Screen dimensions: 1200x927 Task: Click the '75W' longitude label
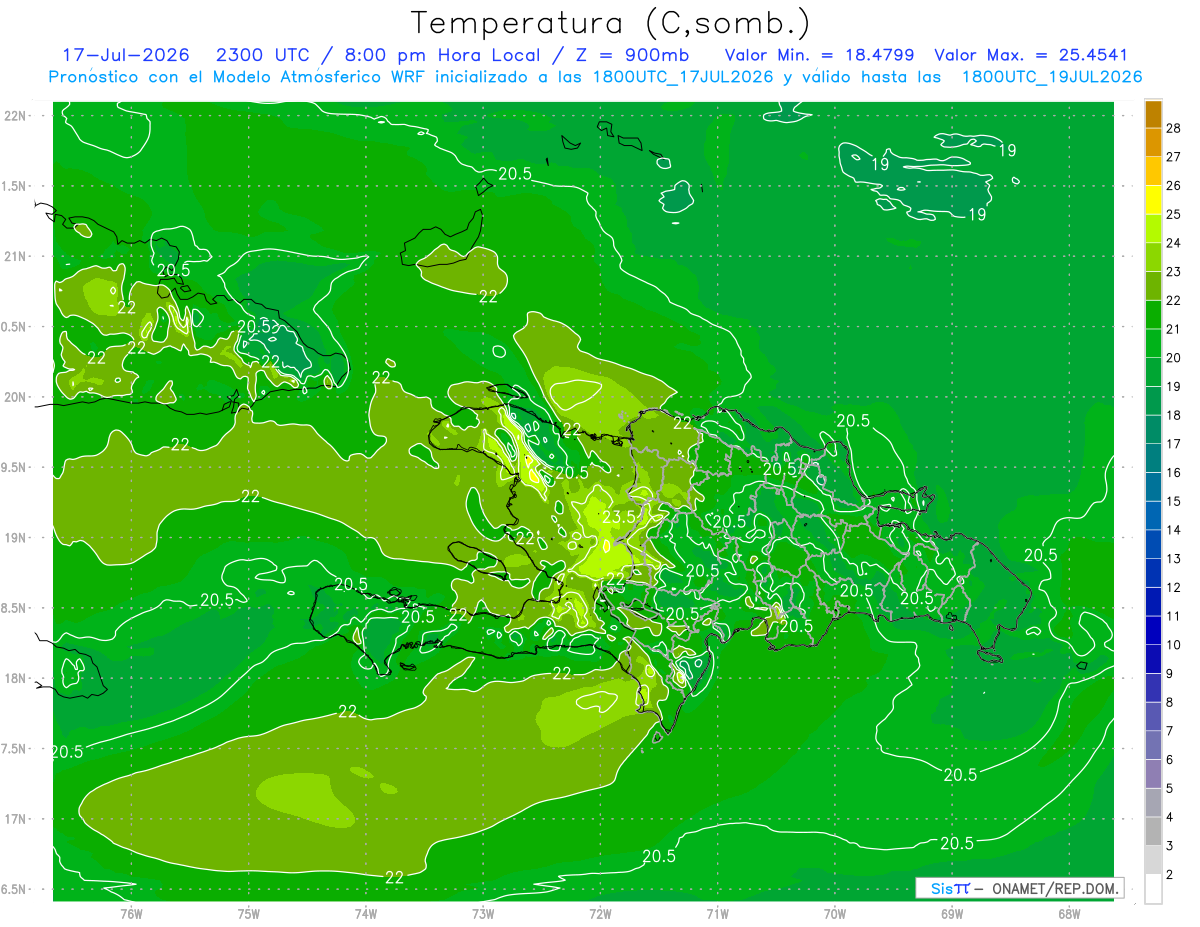(x=248, y=913)
